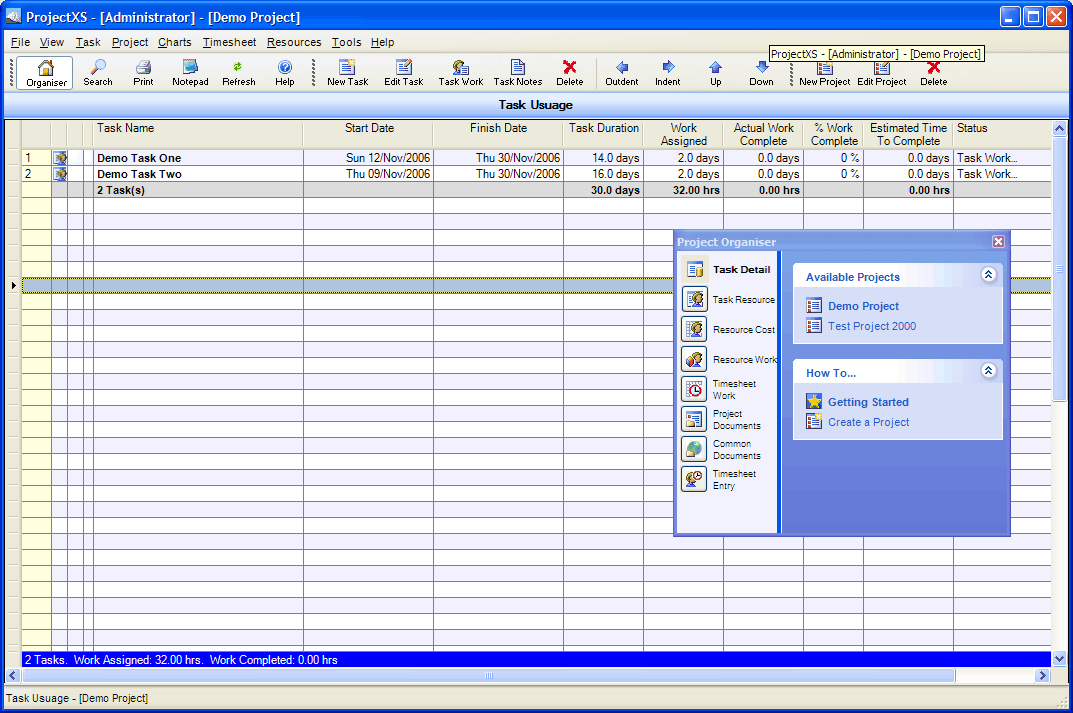Click the Task Notes toolbar icon

[517, 71]
